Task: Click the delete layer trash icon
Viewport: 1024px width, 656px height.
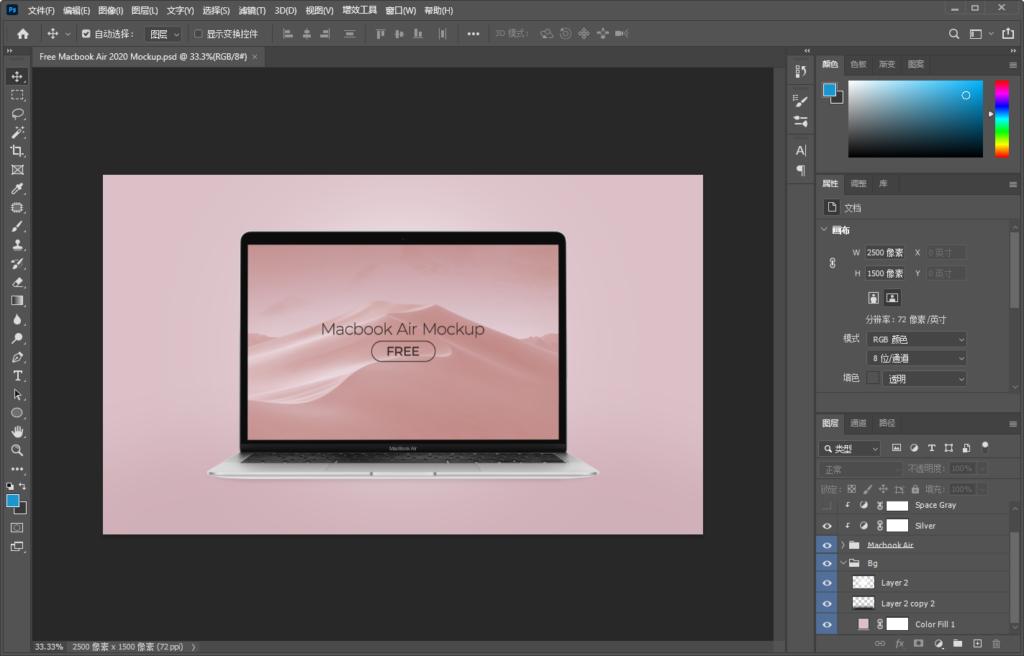Action: tap(996, 644)
